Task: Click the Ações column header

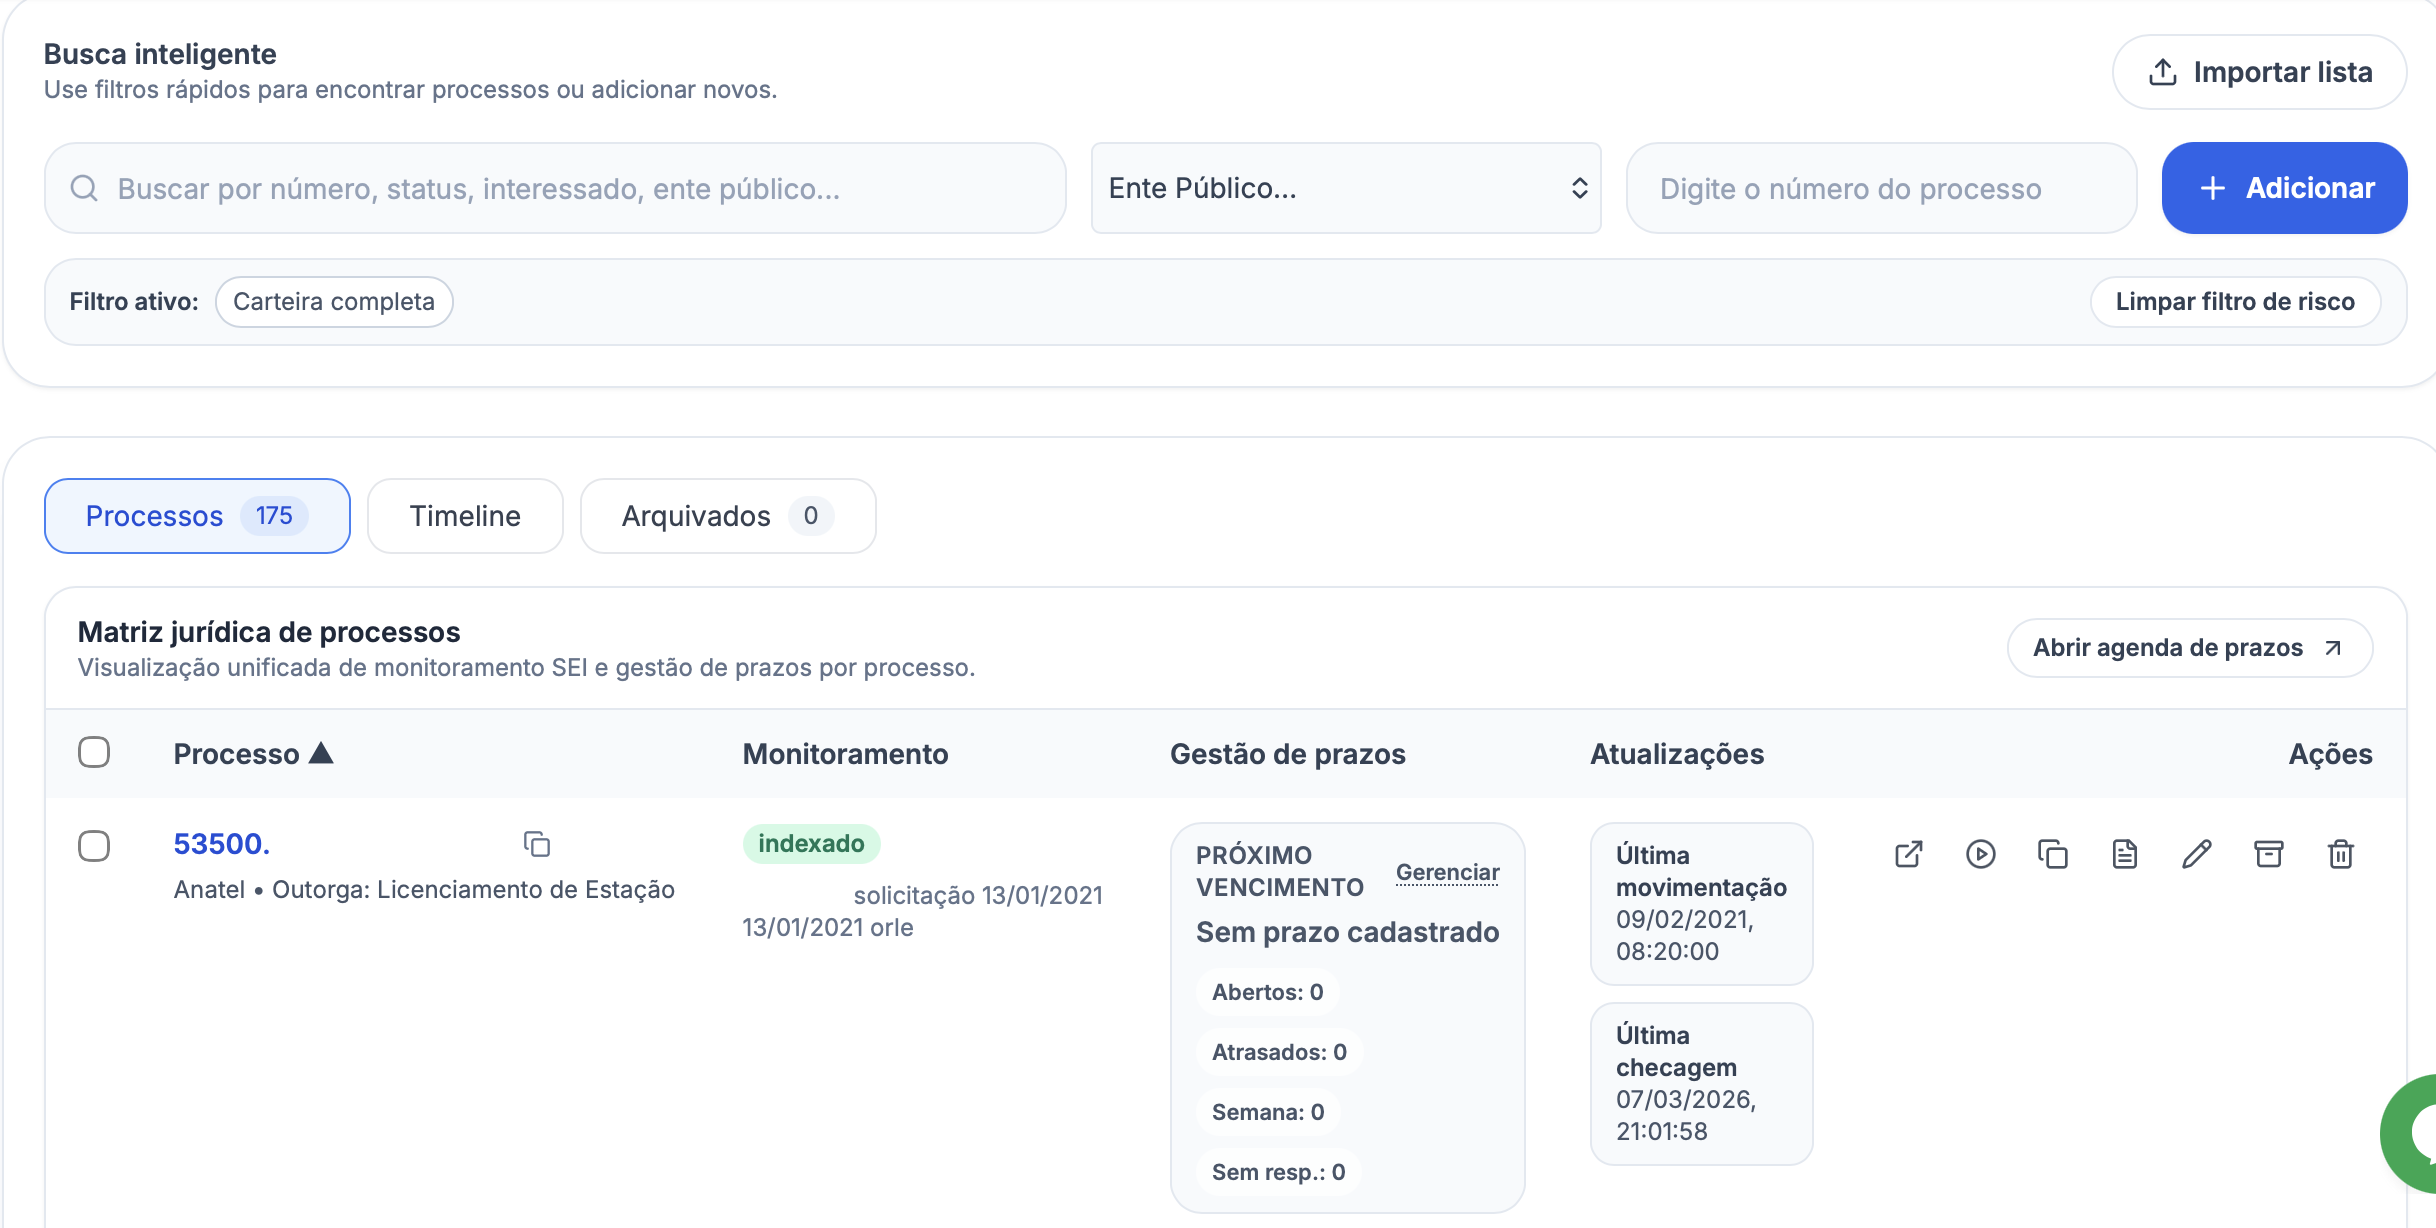Action: tap(2330, 754)
